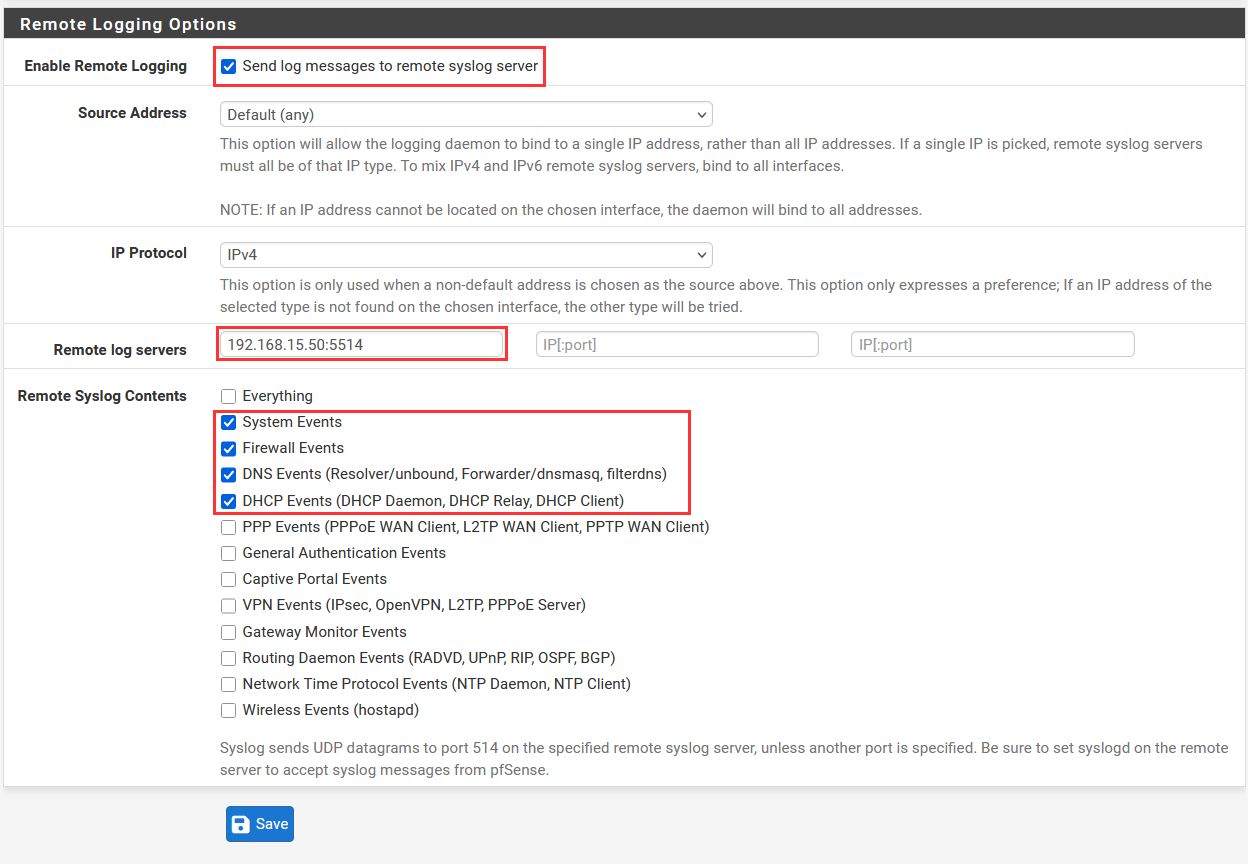Uncheck DNS Events option
The height and width of the screenshot is (864, 1248).
click(229, 475)
